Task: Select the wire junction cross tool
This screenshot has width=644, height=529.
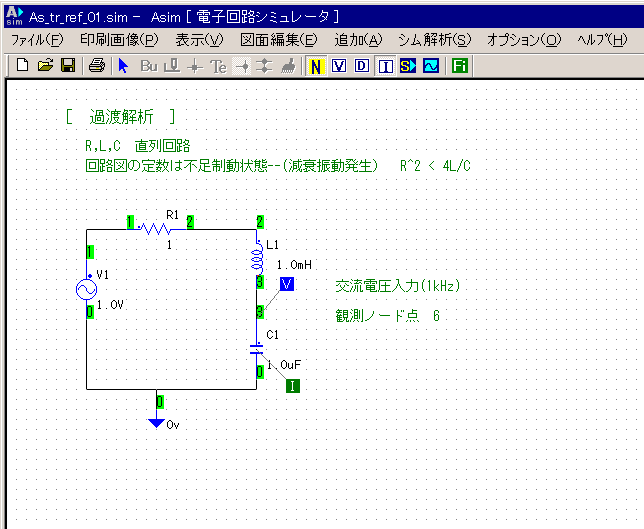Action: tap(195, 66)
